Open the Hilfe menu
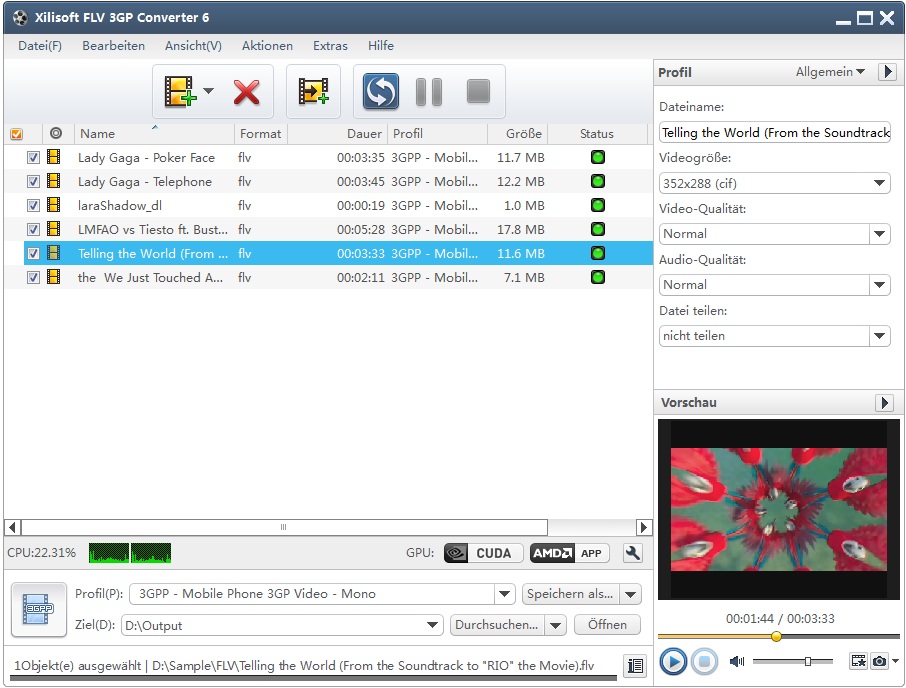The image size is (906, 688). click(x=381, y=46)
